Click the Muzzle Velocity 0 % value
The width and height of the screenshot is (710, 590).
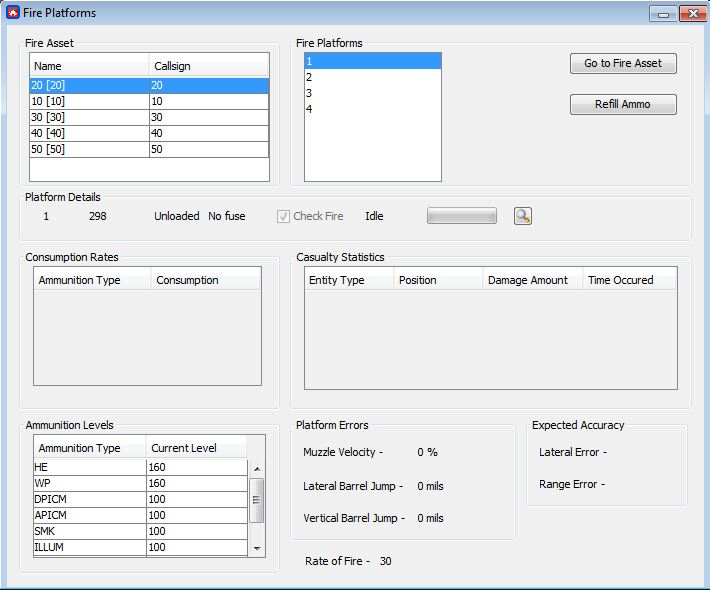[427, 452]
